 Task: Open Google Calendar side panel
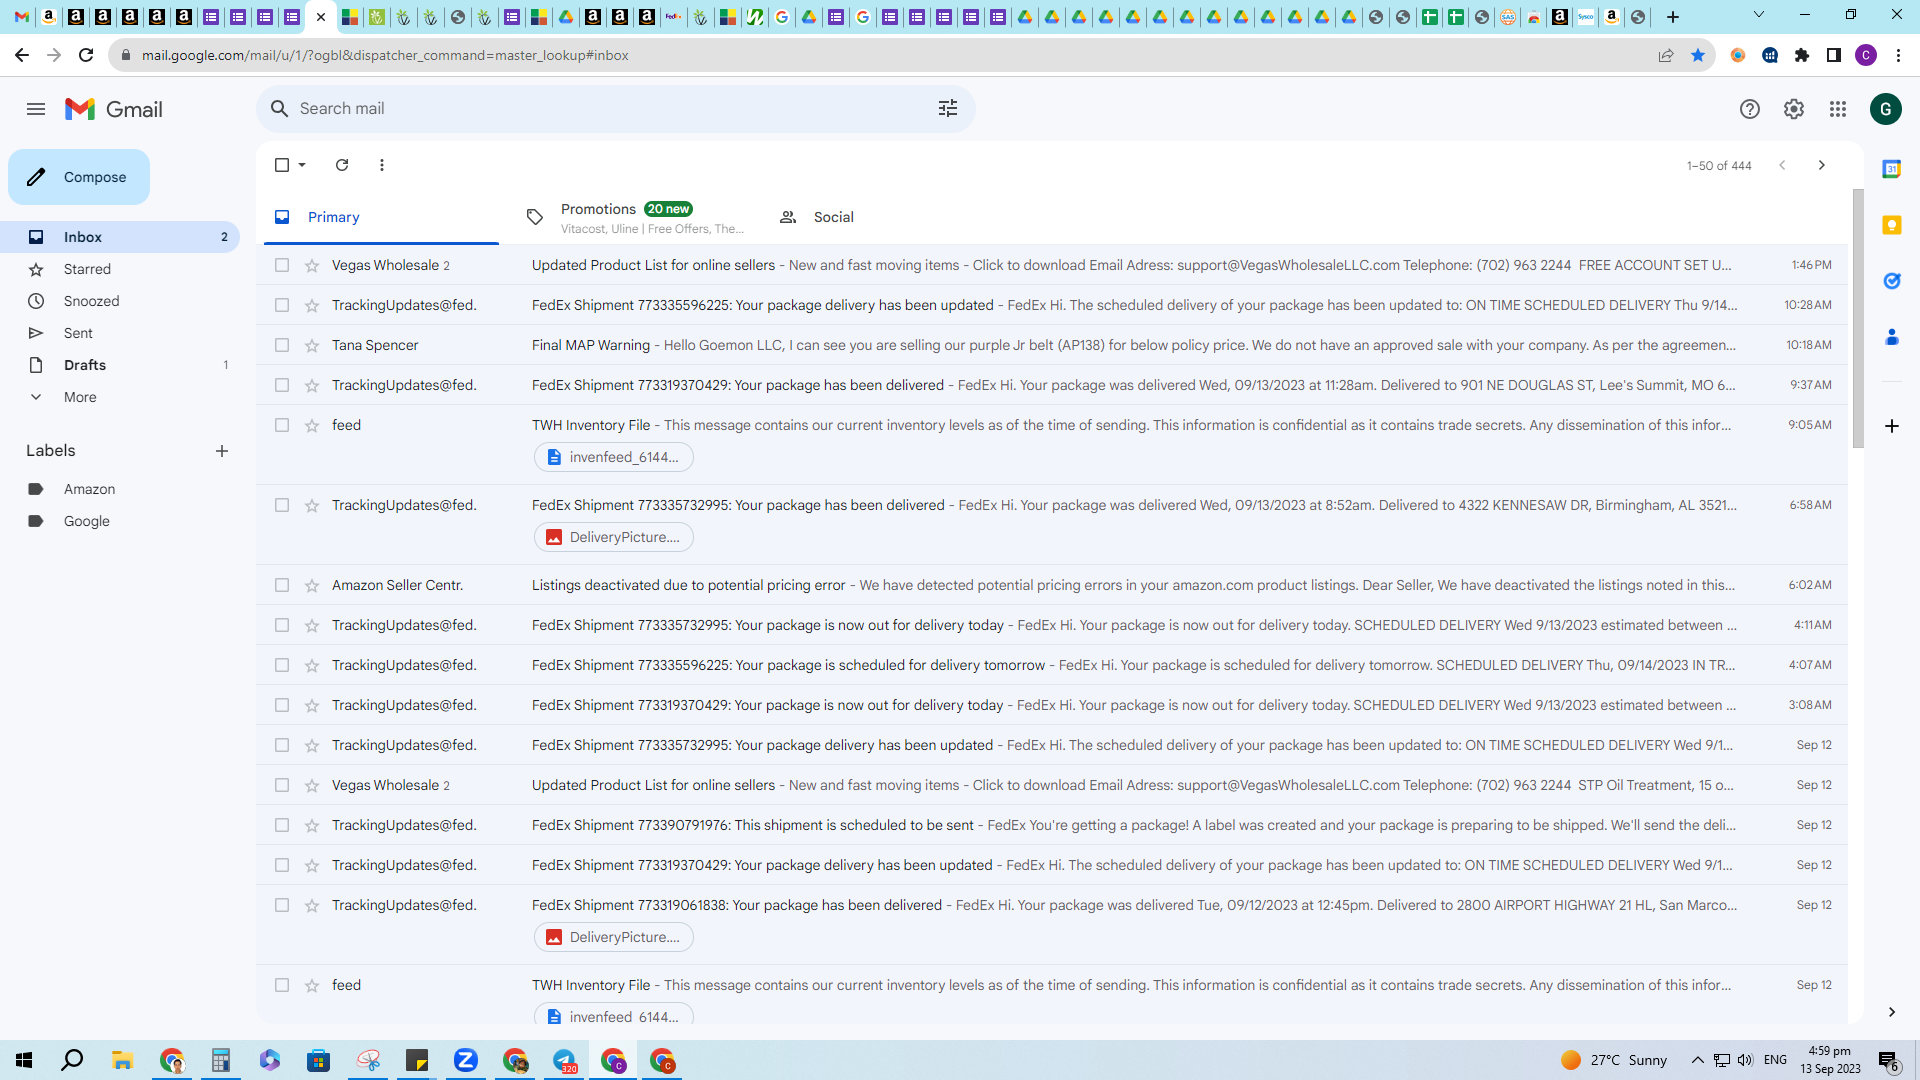coord(1892,169)
